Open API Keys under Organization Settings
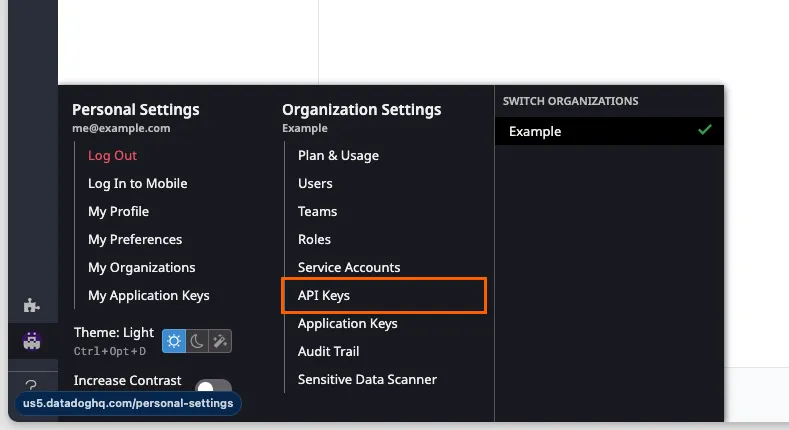This screenshot has width=789, height=430. (384, 296)
